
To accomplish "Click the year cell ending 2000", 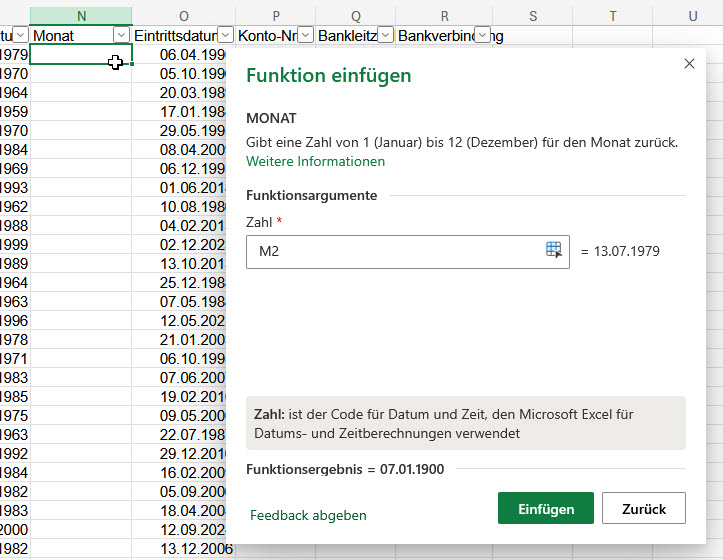I will coord(15,530).
